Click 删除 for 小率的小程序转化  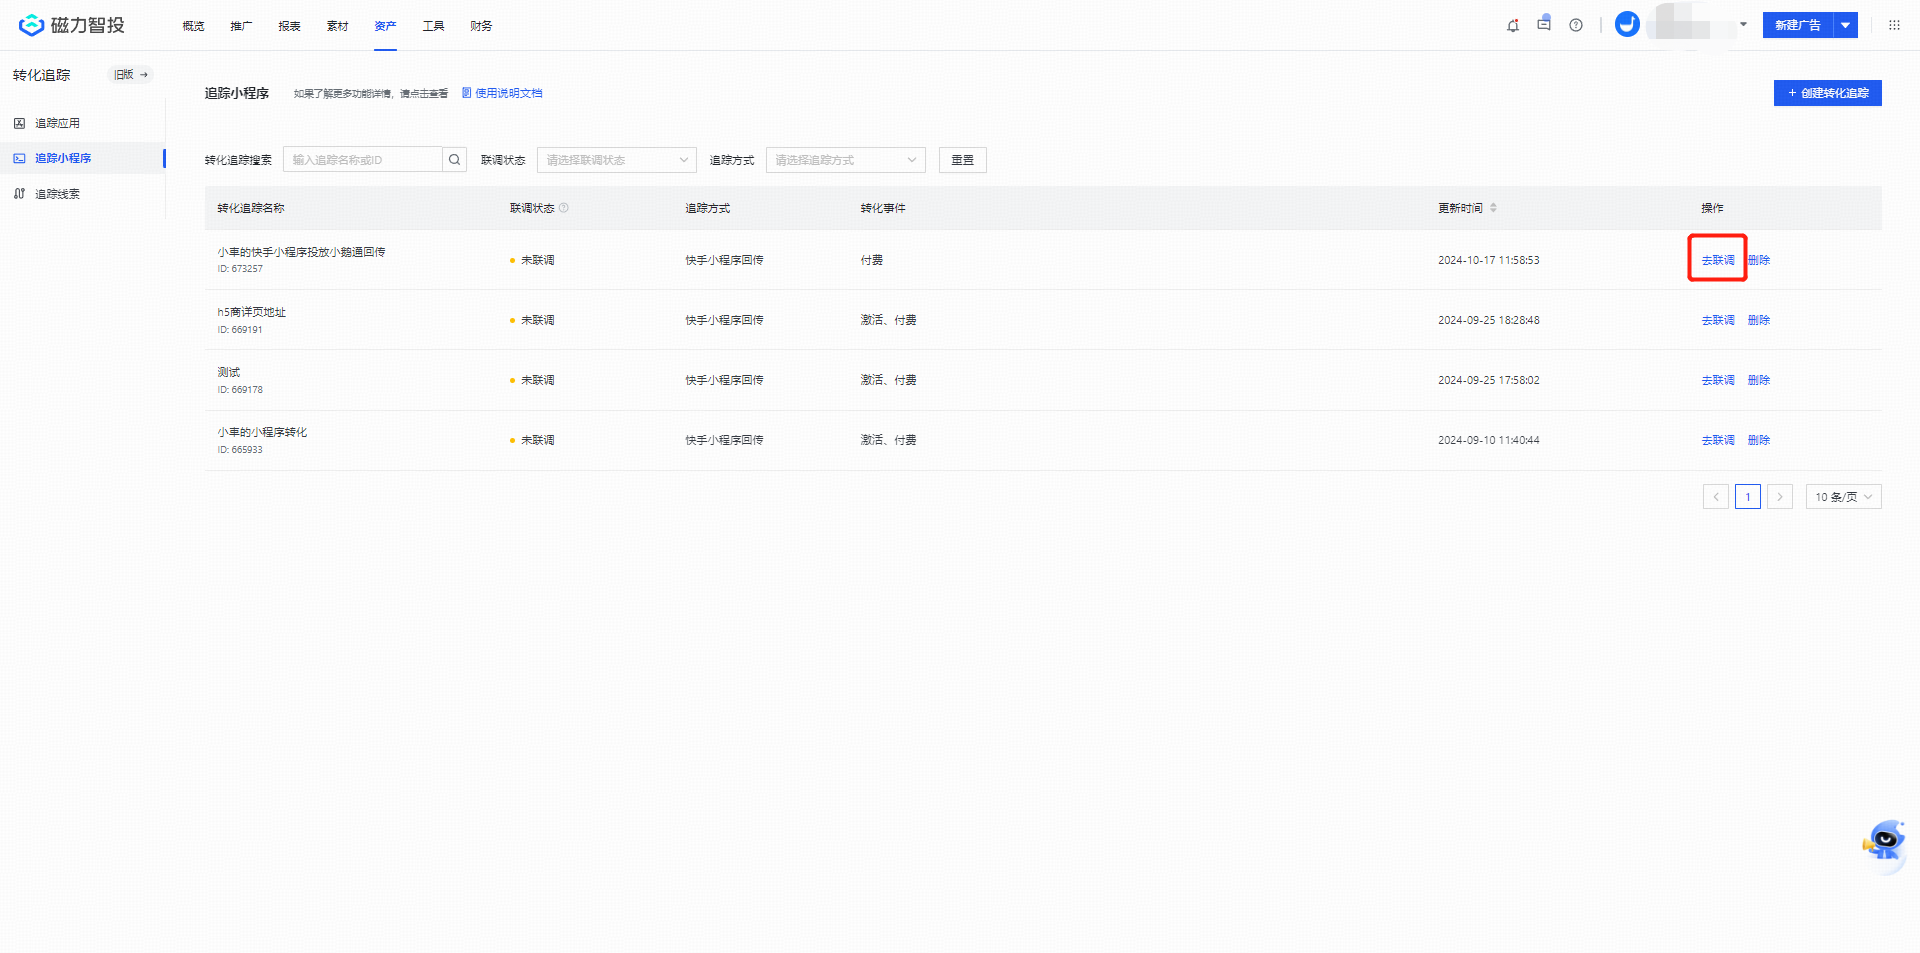tap(1759, 440)
